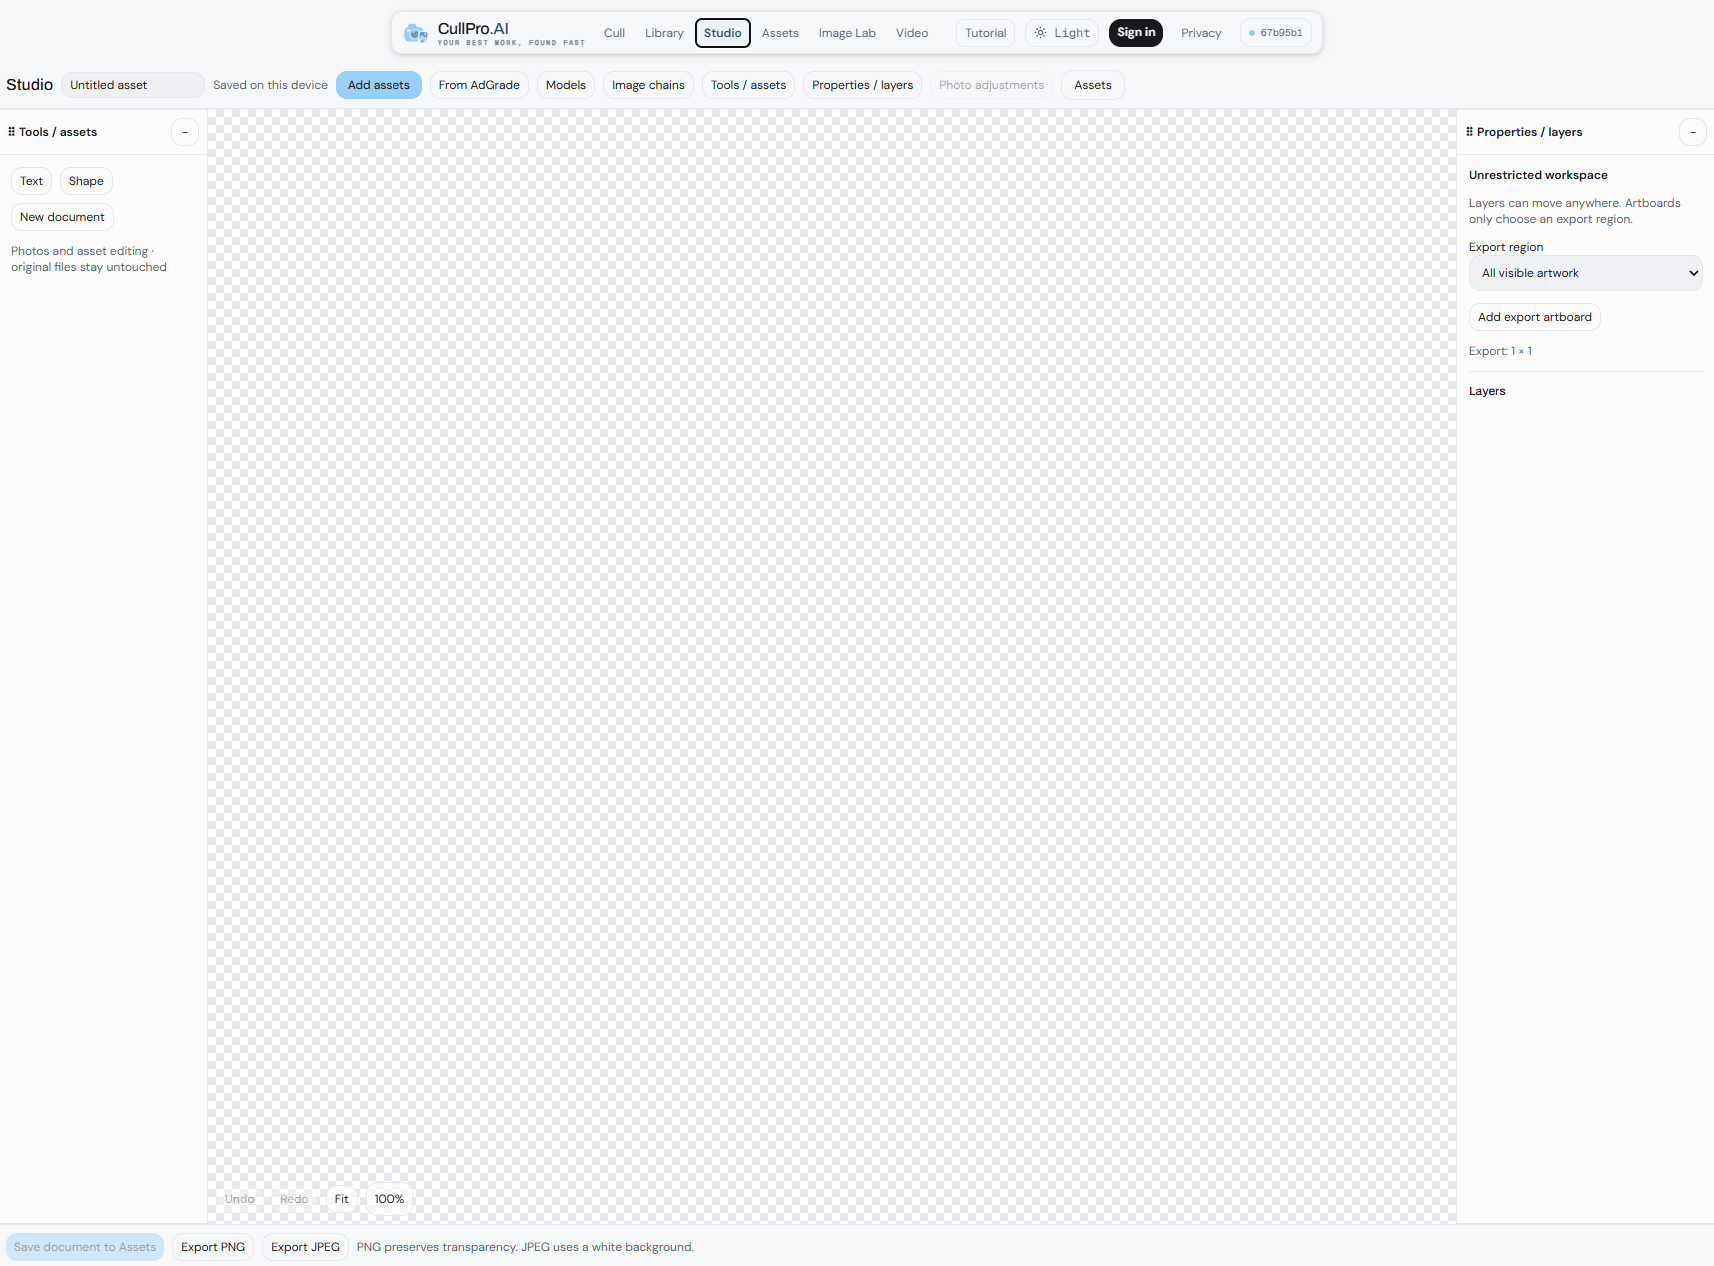
Task: Export the document as JPEG
Action: click(306, 1247)
